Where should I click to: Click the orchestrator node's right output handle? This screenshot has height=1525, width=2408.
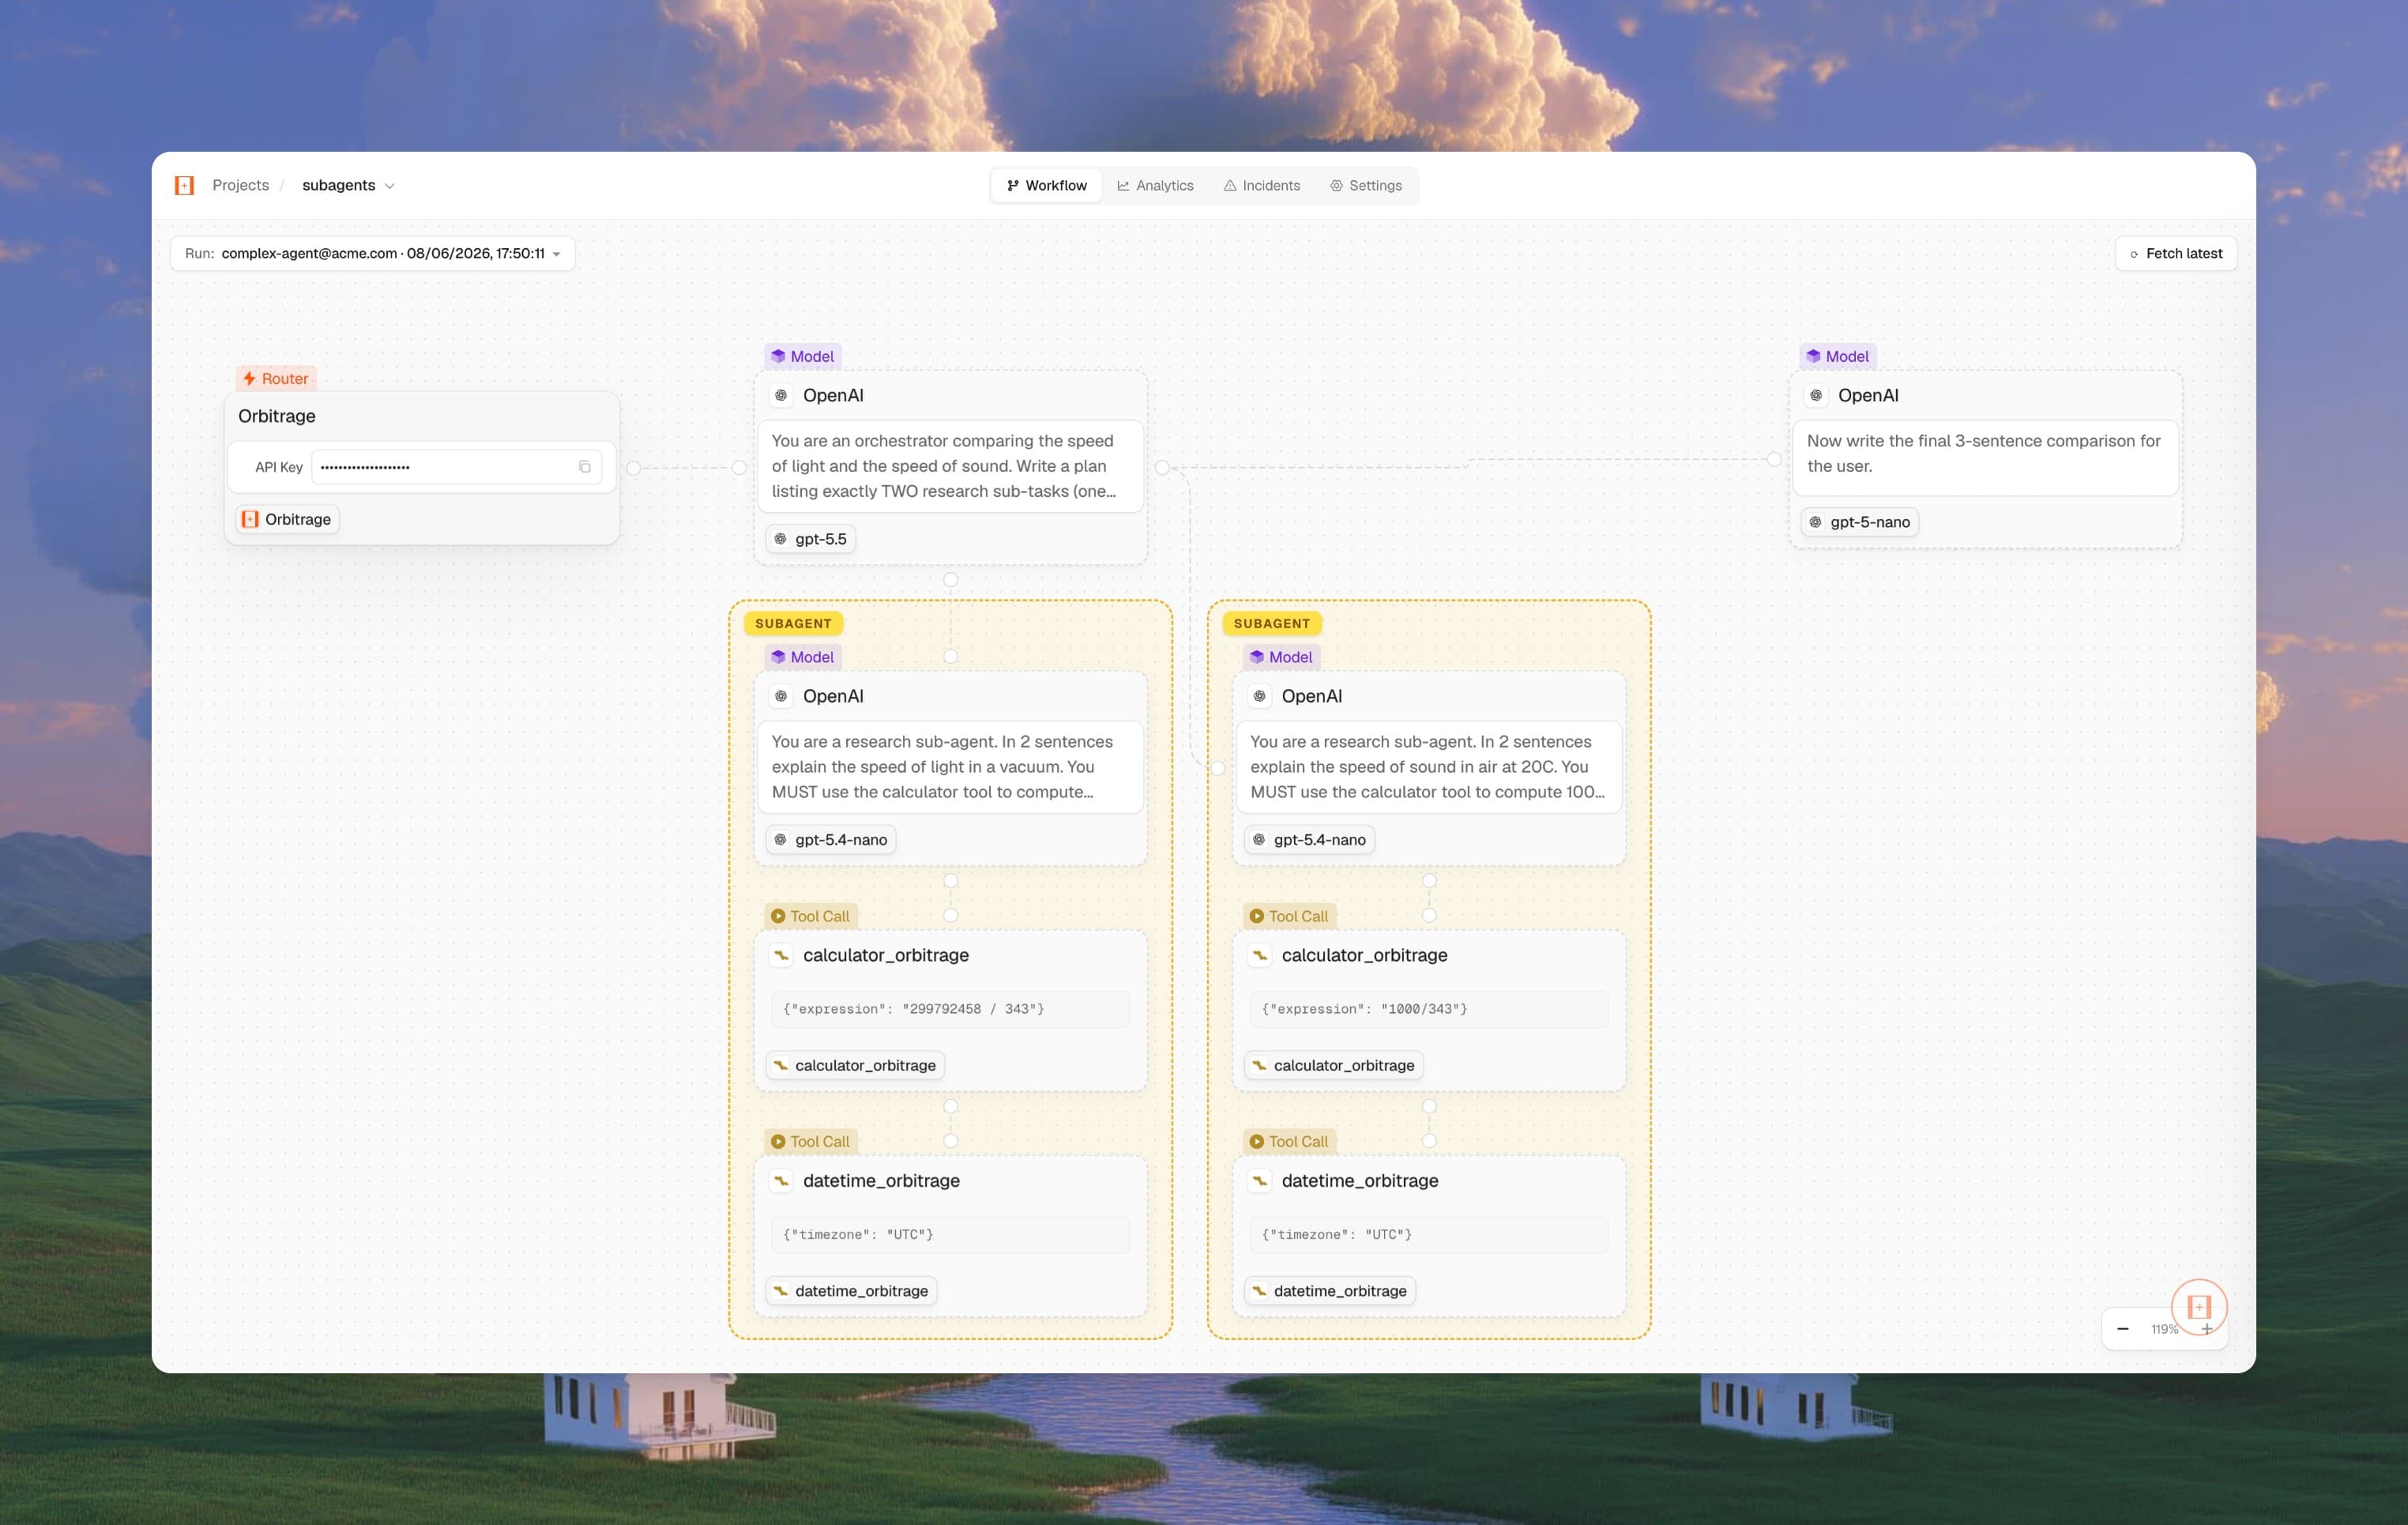[x=1162, y=468]
